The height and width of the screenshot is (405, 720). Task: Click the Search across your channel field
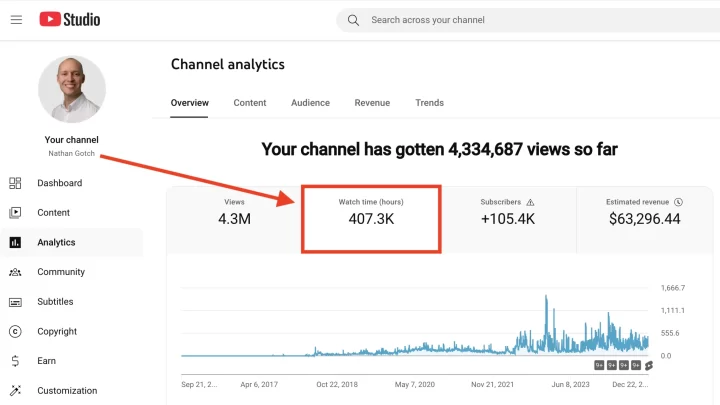(x=528, y=20)
